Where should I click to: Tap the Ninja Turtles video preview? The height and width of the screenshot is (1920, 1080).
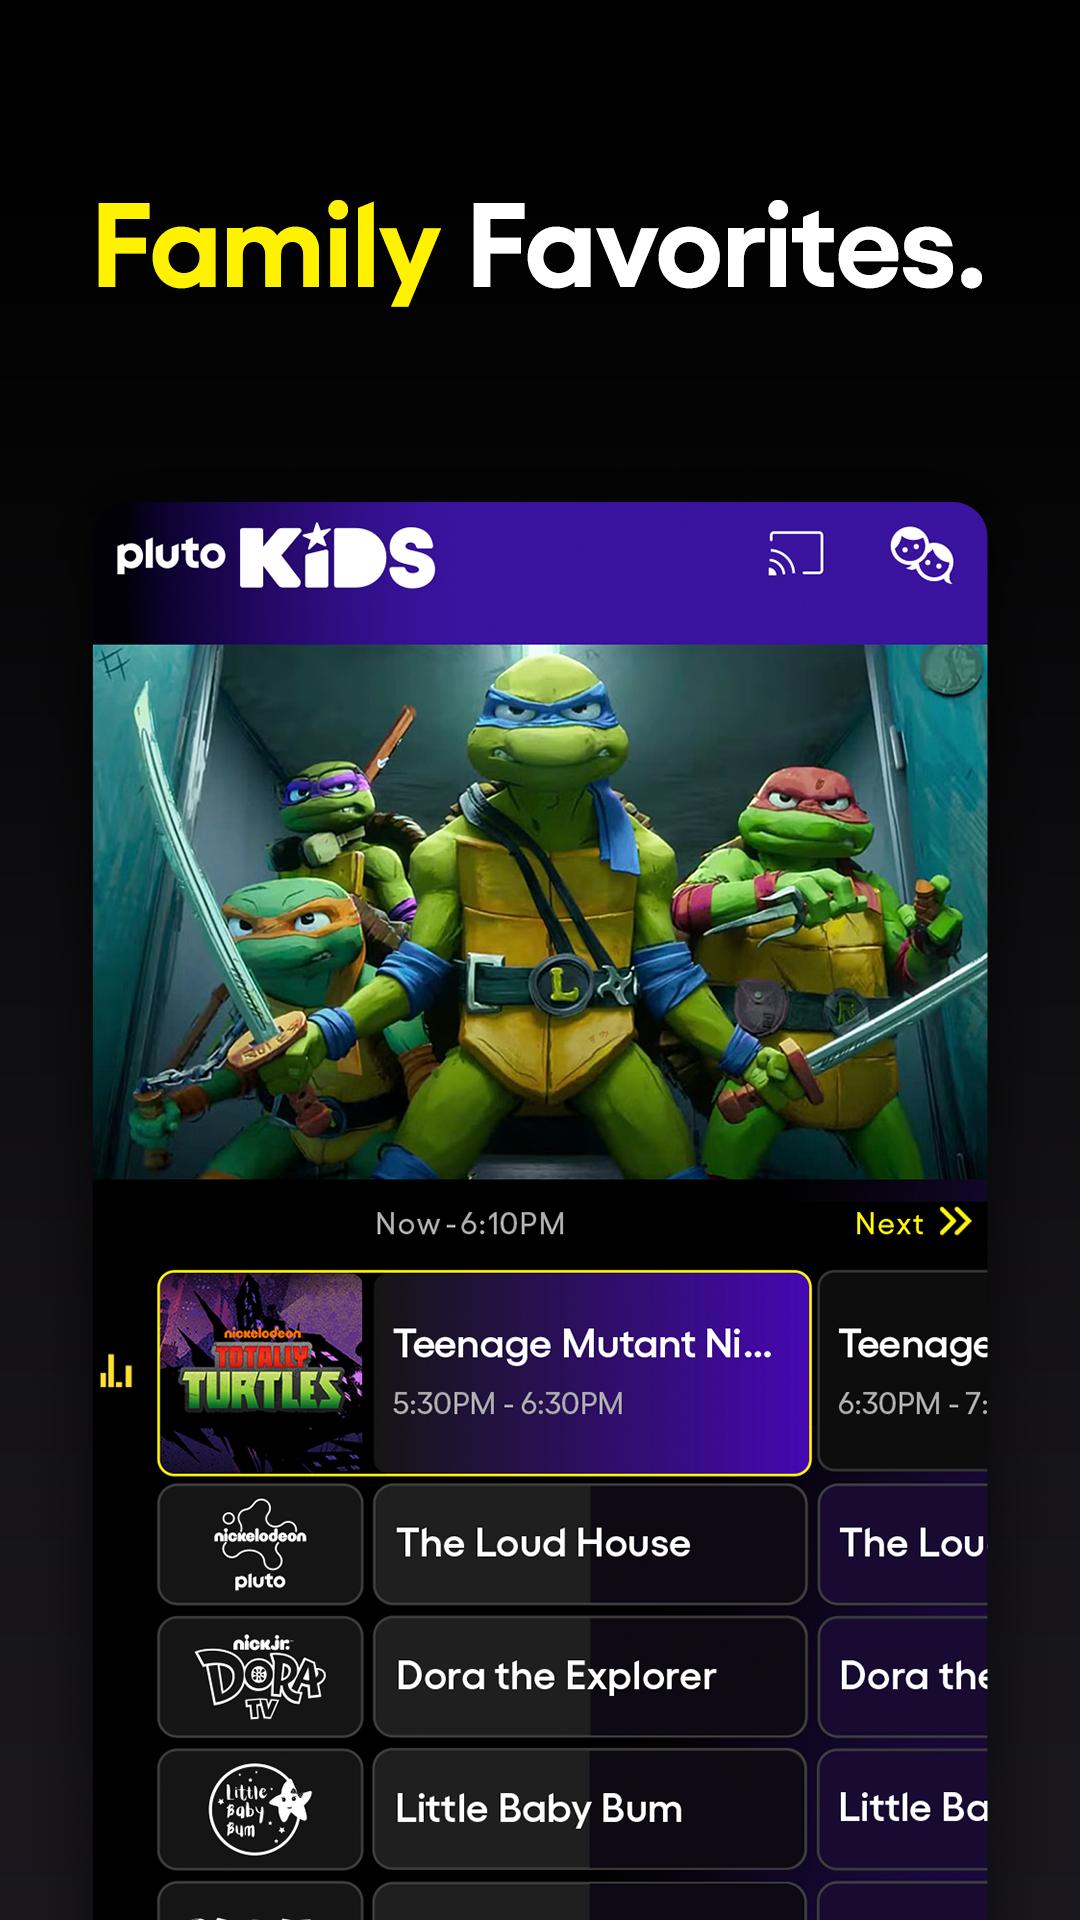coord(540,912)
